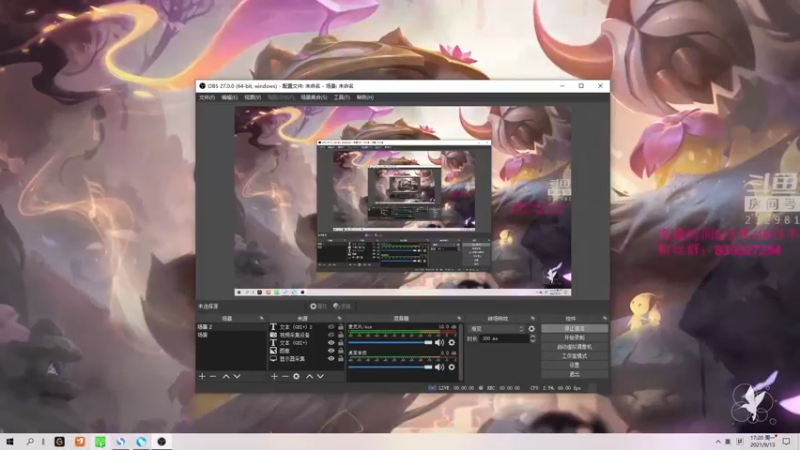The width and height of the screenshot is (800, 450).
Task: Click the filters button beside properties
Action: click(342, 306)
